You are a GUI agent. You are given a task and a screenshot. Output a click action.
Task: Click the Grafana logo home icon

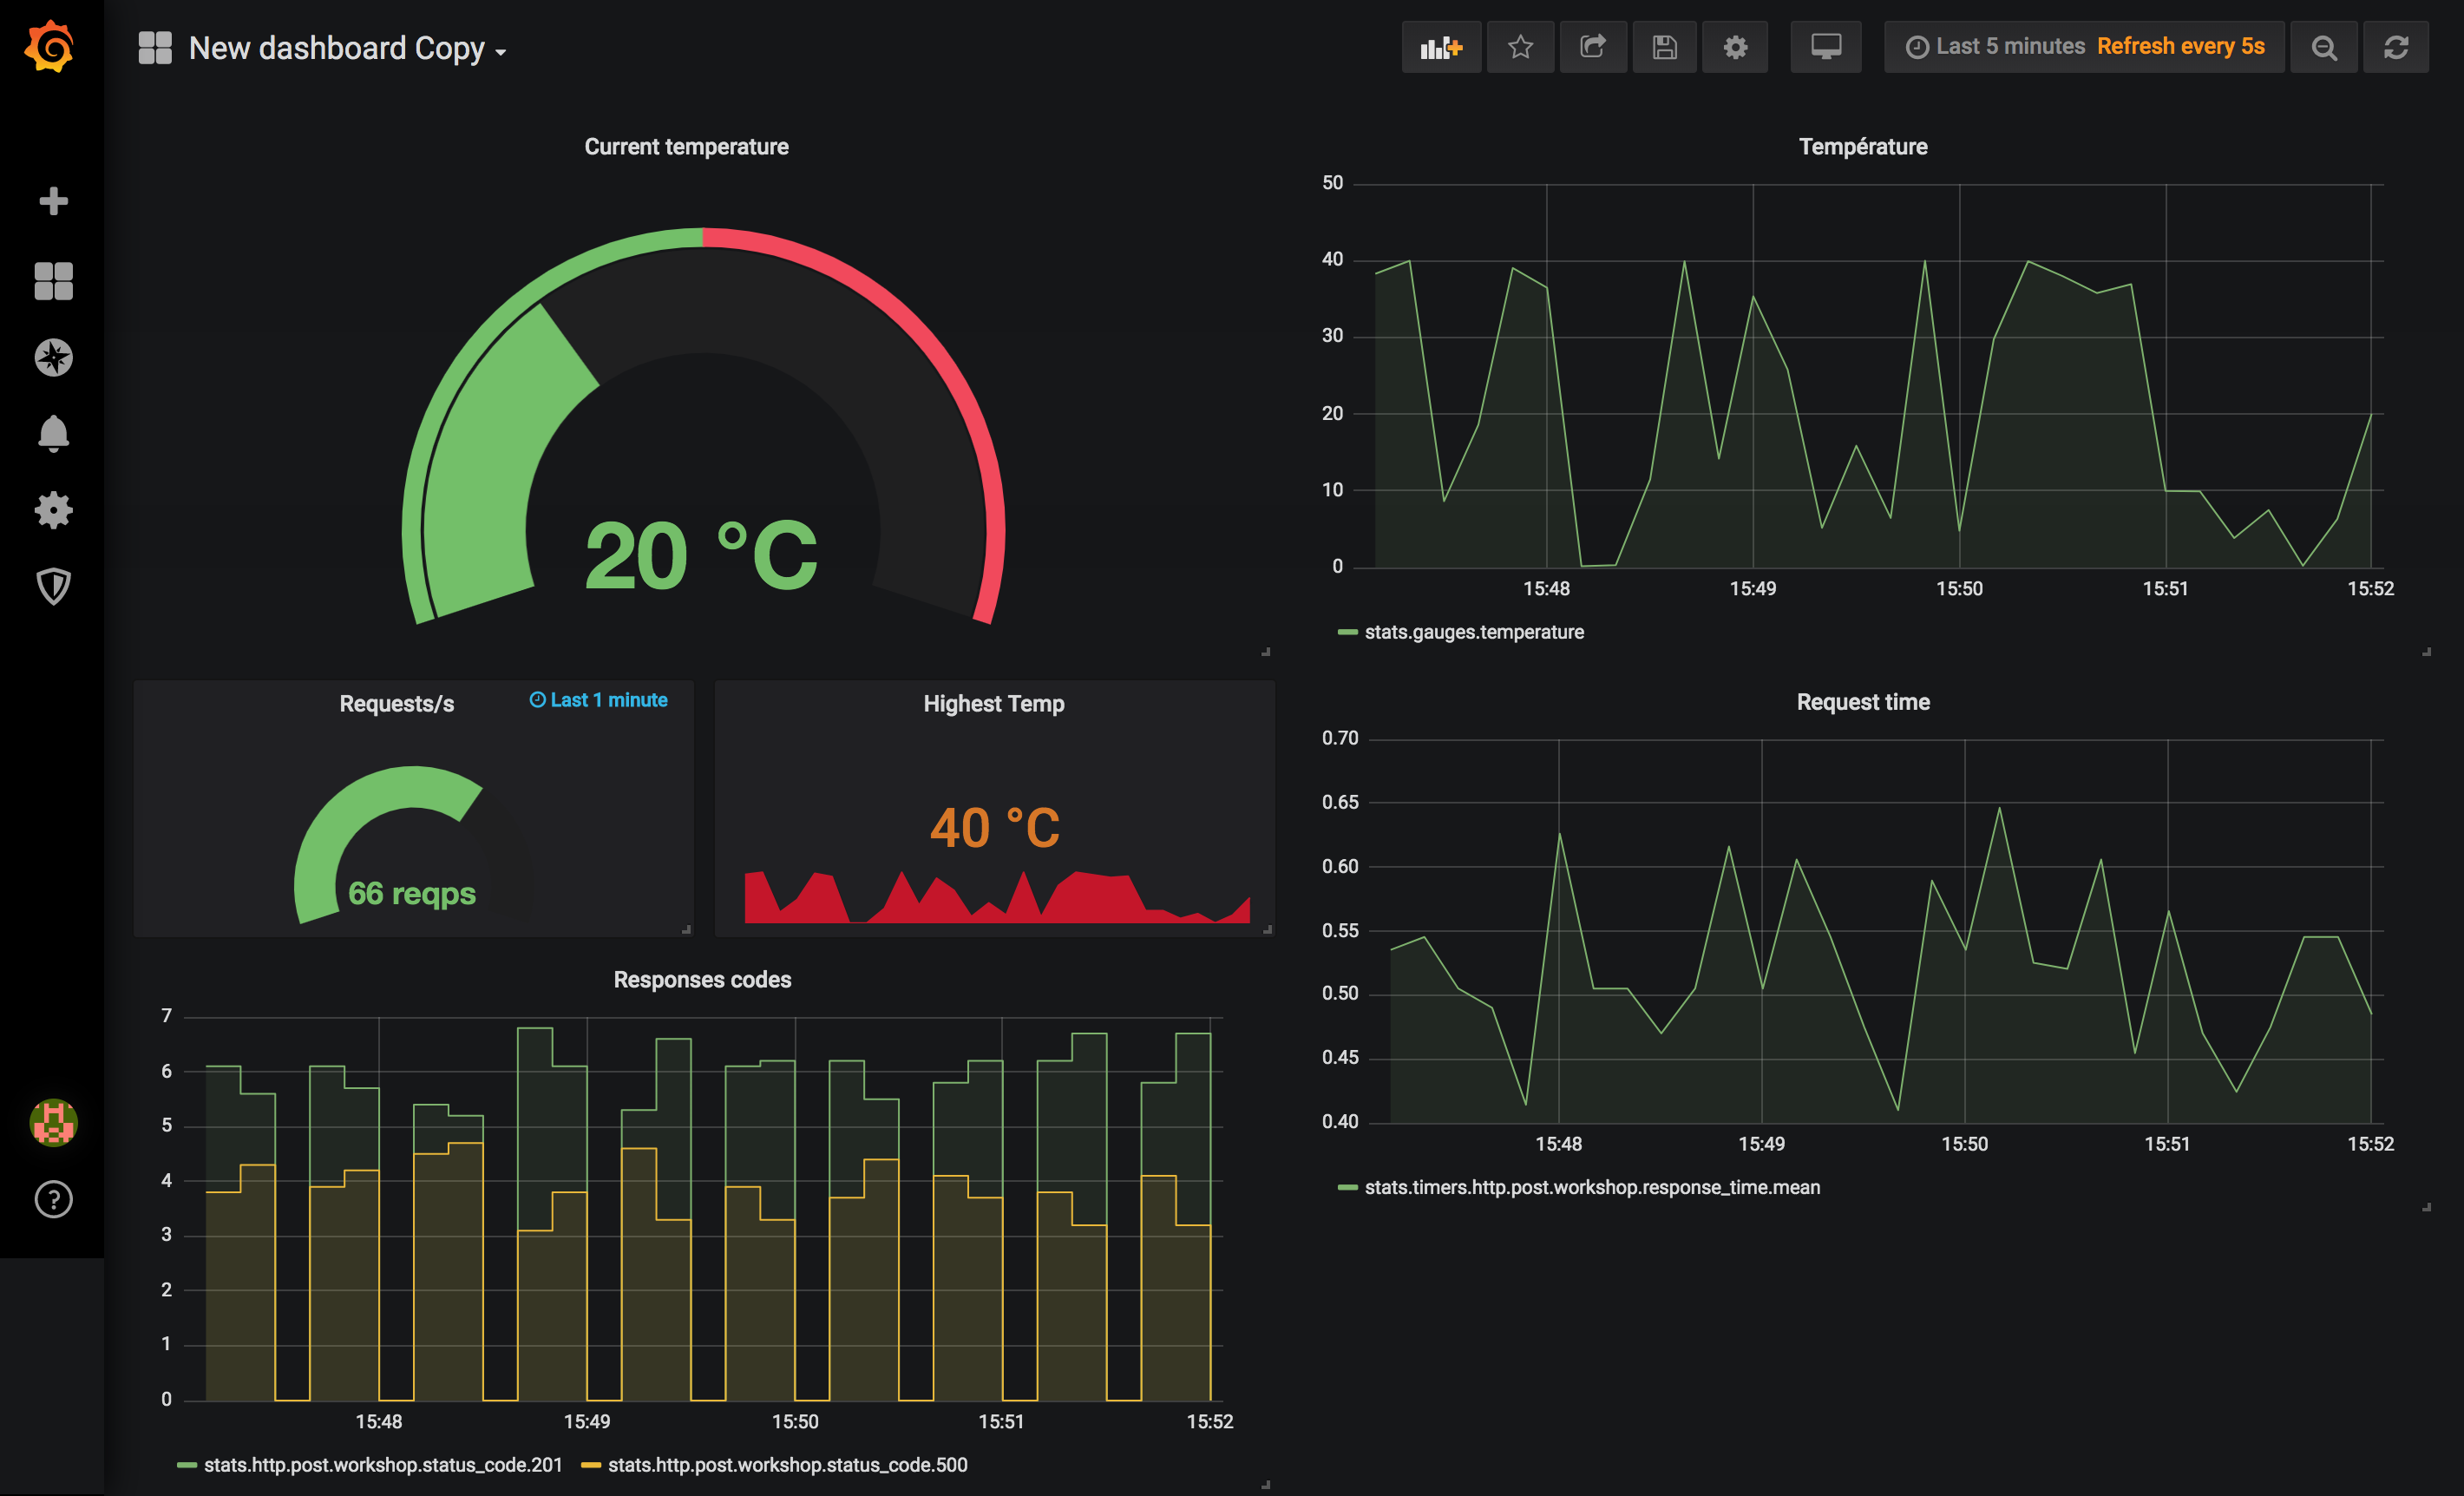pyautogui.click(x=50, y=47)
